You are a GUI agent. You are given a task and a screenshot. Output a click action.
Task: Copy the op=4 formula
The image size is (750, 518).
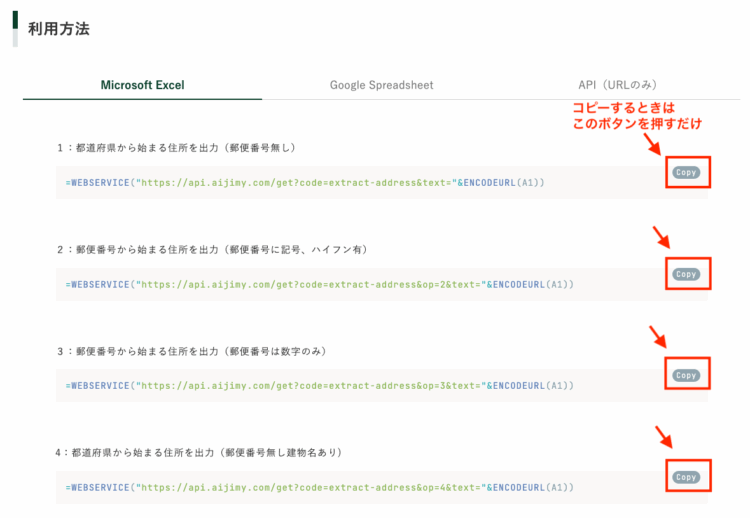coord(686,477)
